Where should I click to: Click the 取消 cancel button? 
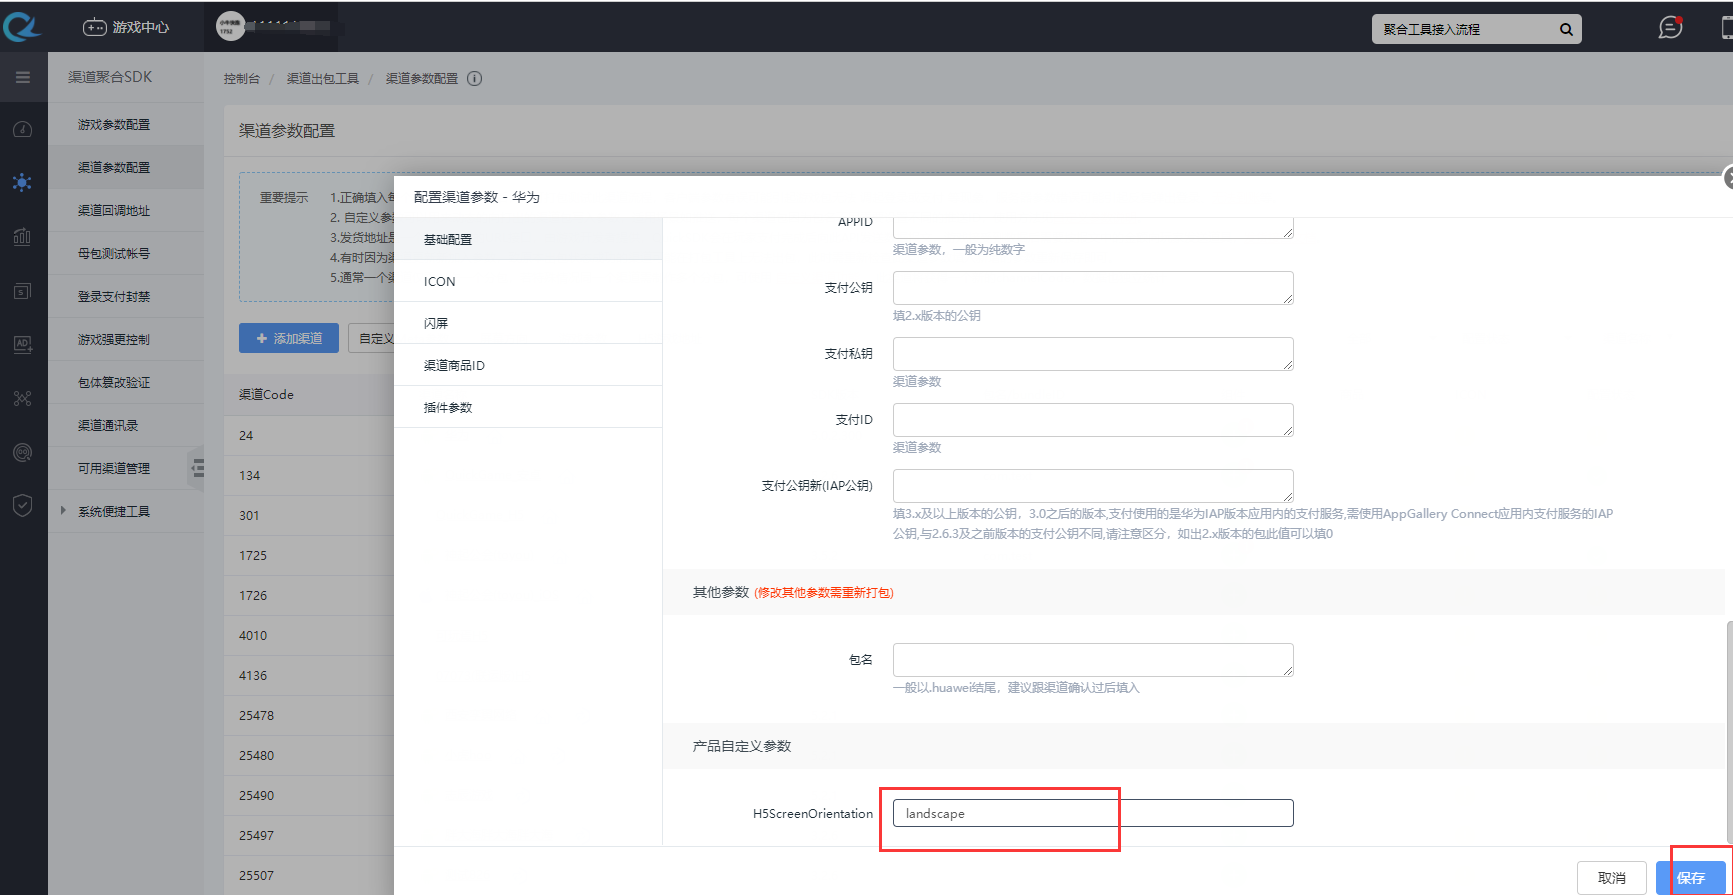(x=1611, y=877)
